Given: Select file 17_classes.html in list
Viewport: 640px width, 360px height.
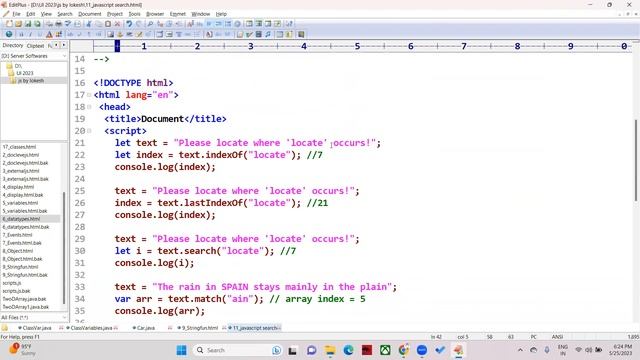Looking at the screenshot, I should point(19,147).
